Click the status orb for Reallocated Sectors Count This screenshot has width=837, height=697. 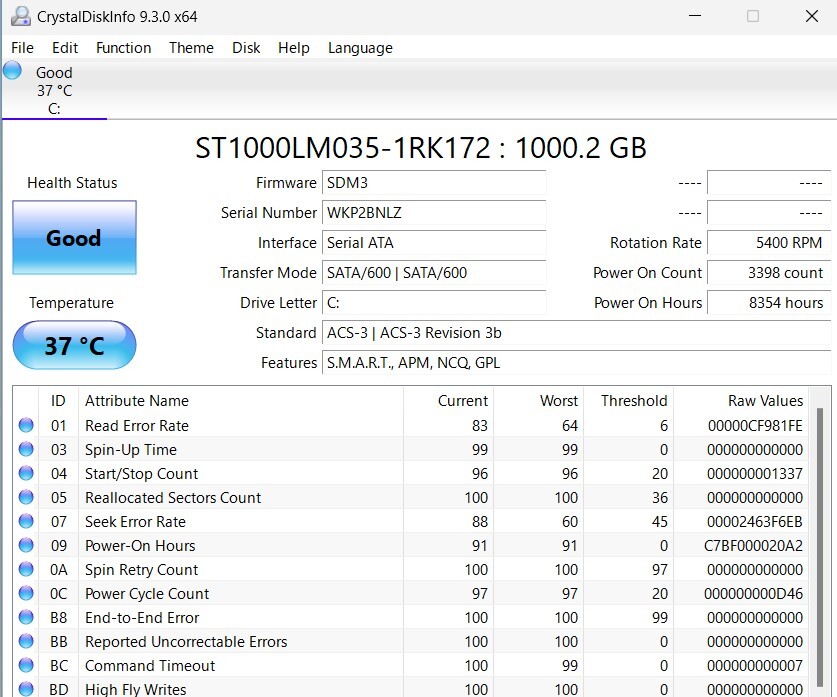point(26,497)
